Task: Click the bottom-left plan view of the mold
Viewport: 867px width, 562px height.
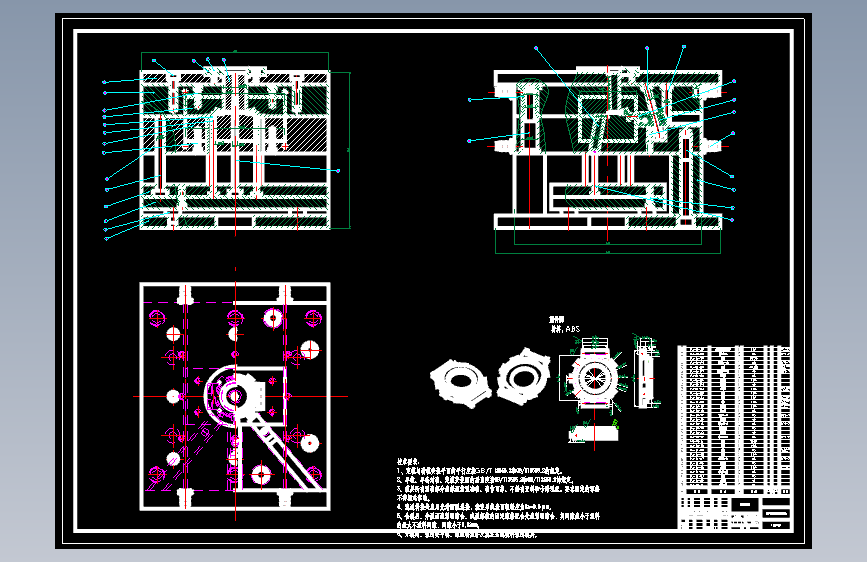Action: (x=235, y=396)
